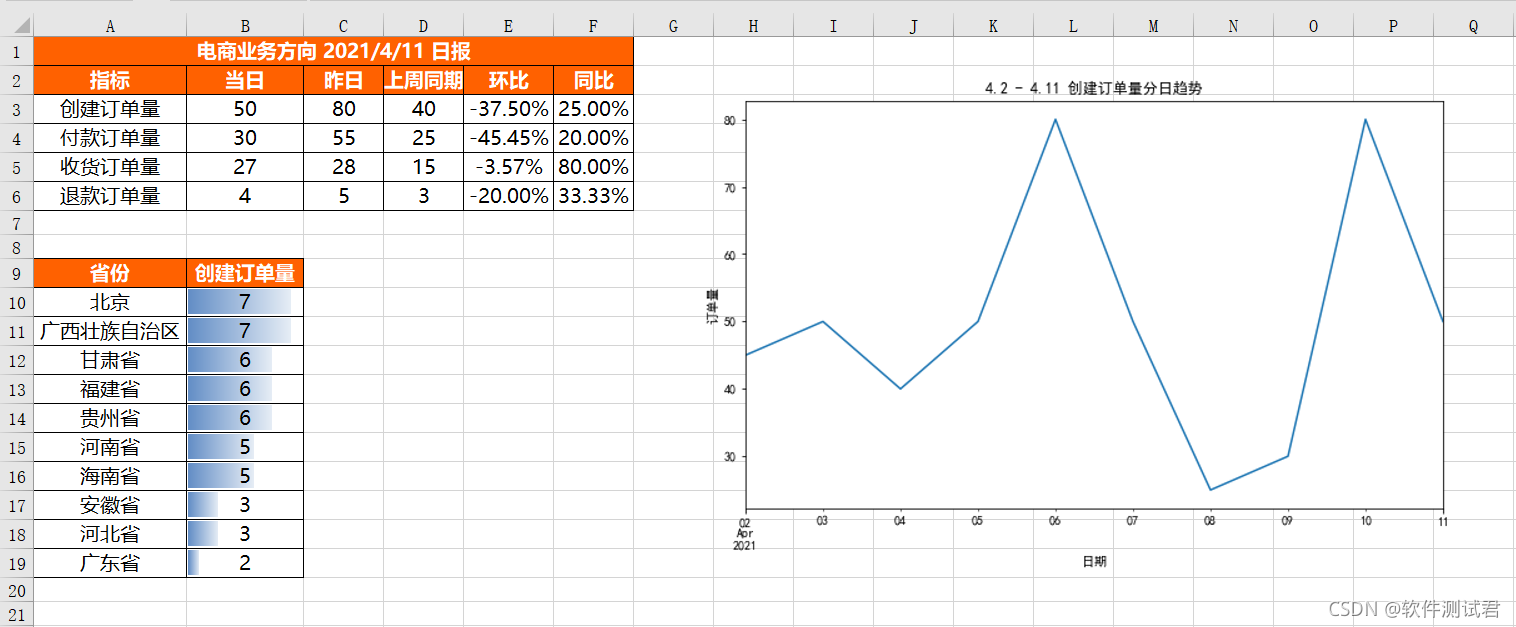Click the 25.00% cell

click(x=594, y=110)
